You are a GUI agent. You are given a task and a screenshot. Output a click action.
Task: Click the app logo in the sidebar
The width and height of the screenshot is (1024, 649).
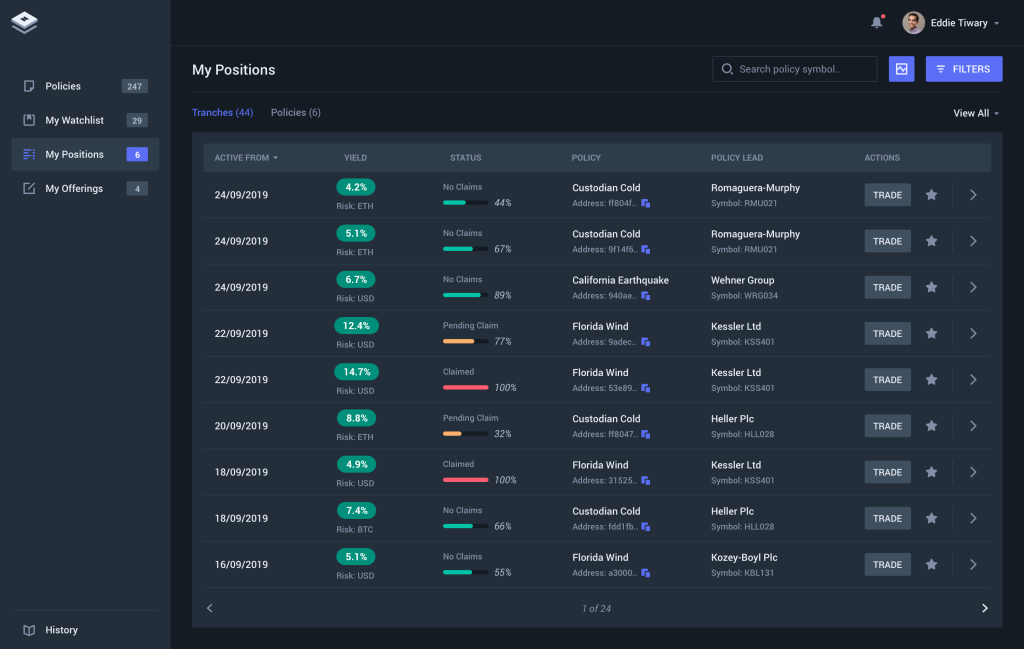pyautogui.click(x=24, y=22)
